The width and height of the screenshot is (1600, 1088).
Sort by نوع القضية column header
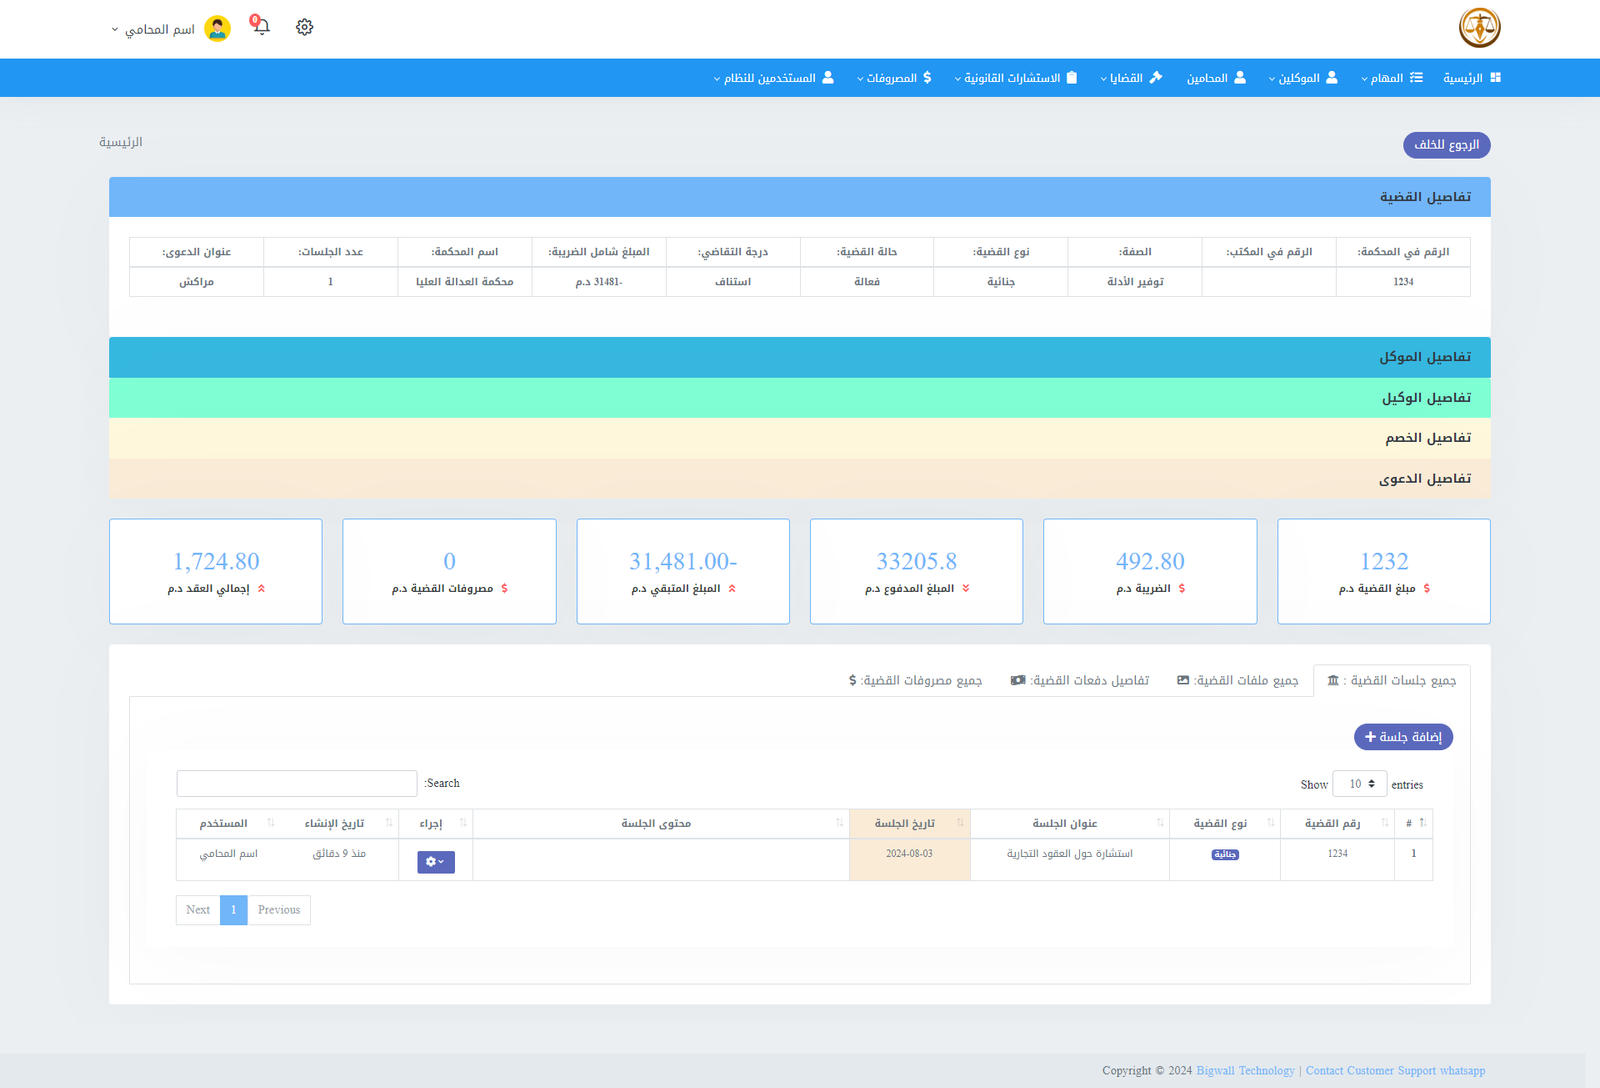pos(1225,823)
